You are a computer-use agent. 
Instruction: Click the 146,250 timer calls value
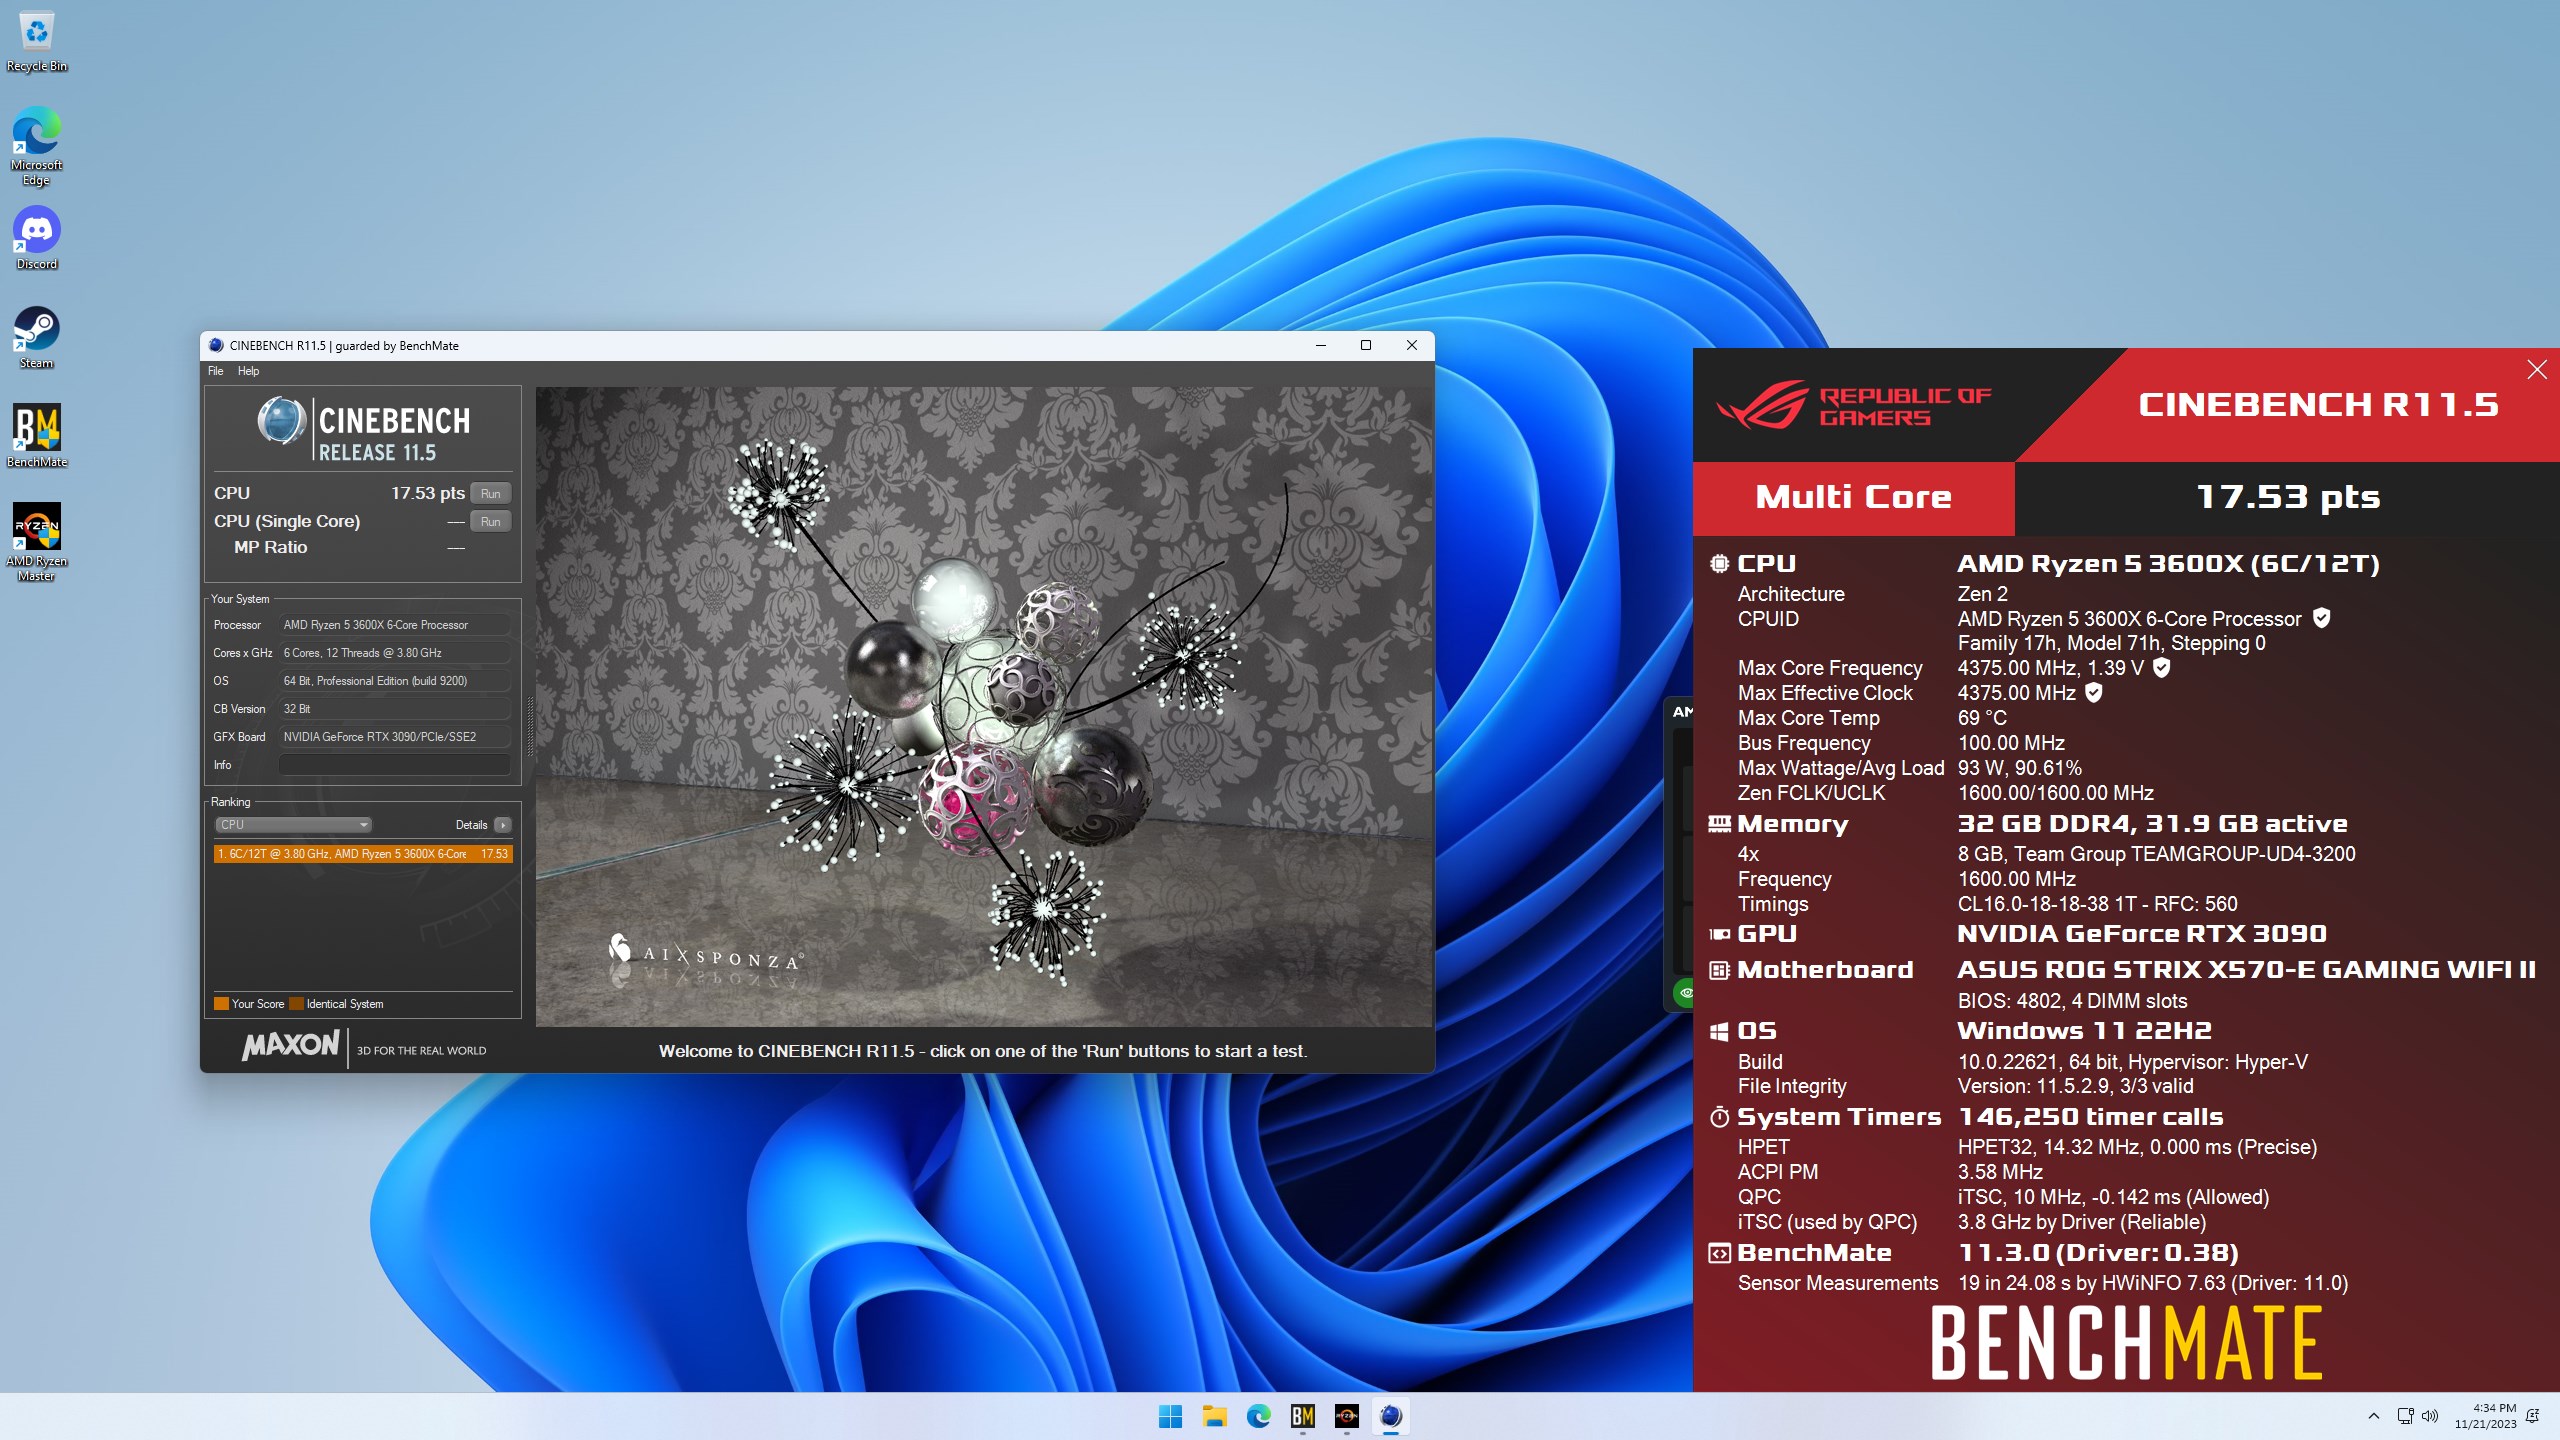2090,1117
